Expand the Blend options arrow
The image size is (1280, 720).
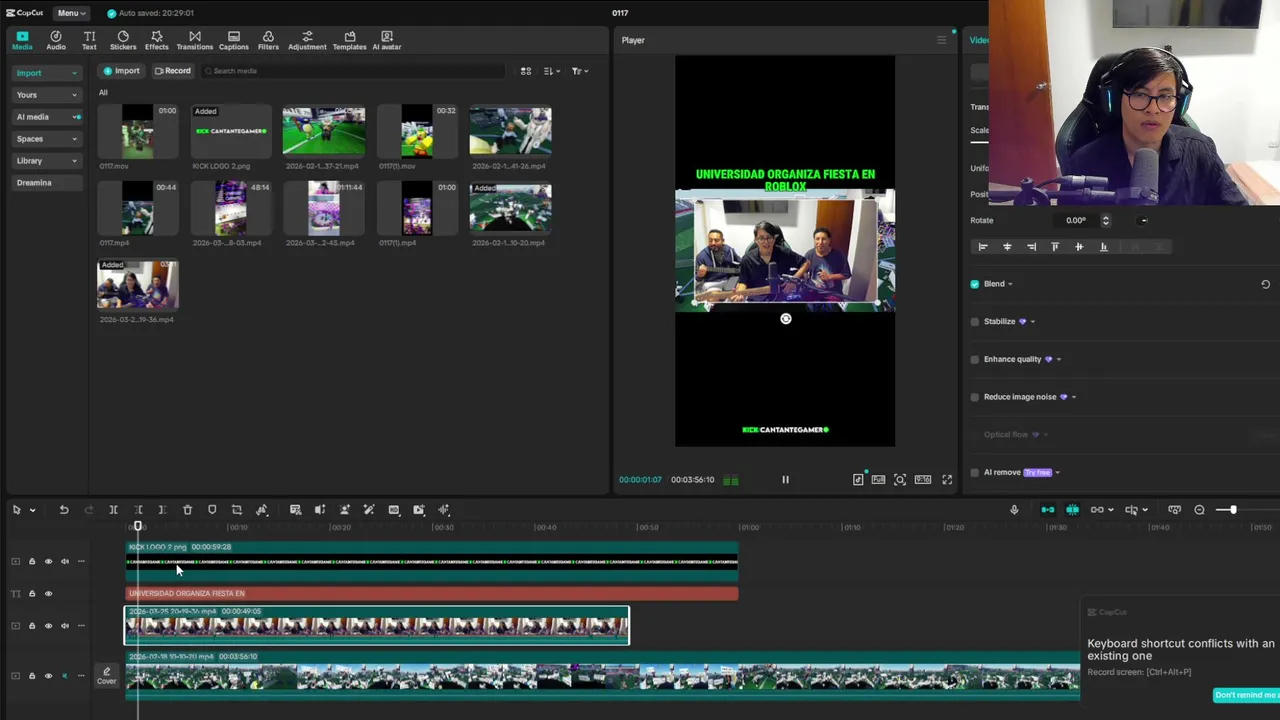point(1010,284)
